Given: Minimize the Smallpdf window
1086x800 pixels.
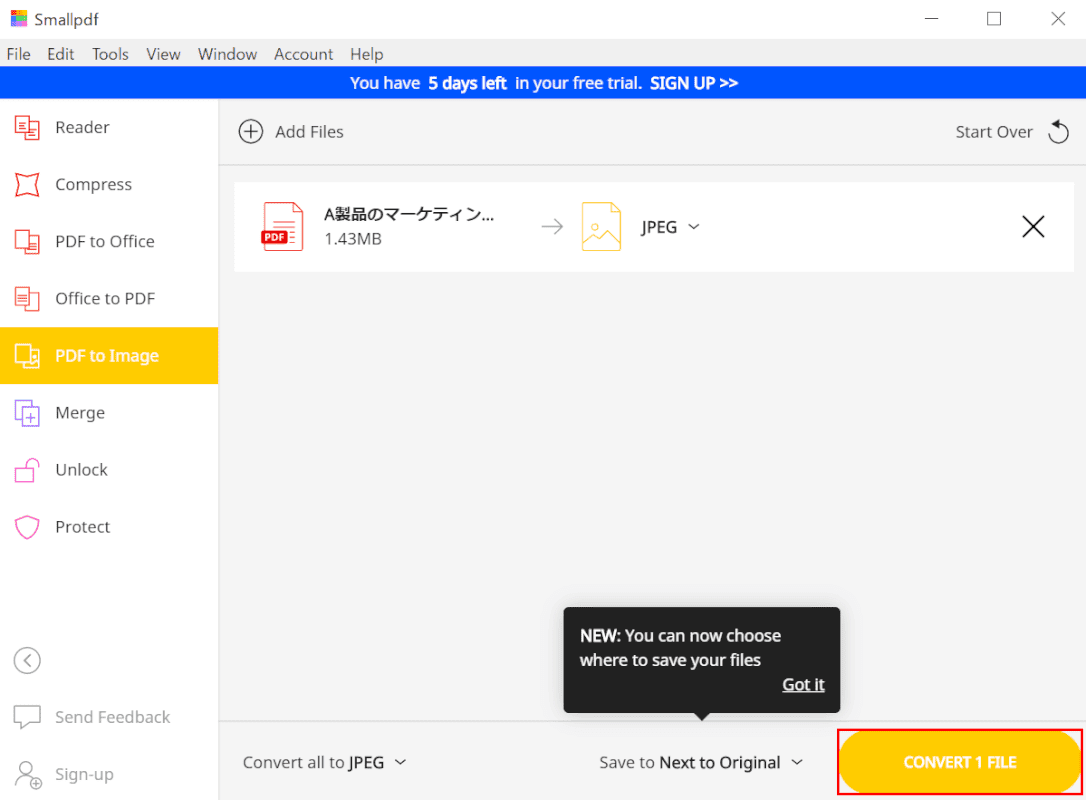Looking at the screenshot, I should [x=932, y=19].
